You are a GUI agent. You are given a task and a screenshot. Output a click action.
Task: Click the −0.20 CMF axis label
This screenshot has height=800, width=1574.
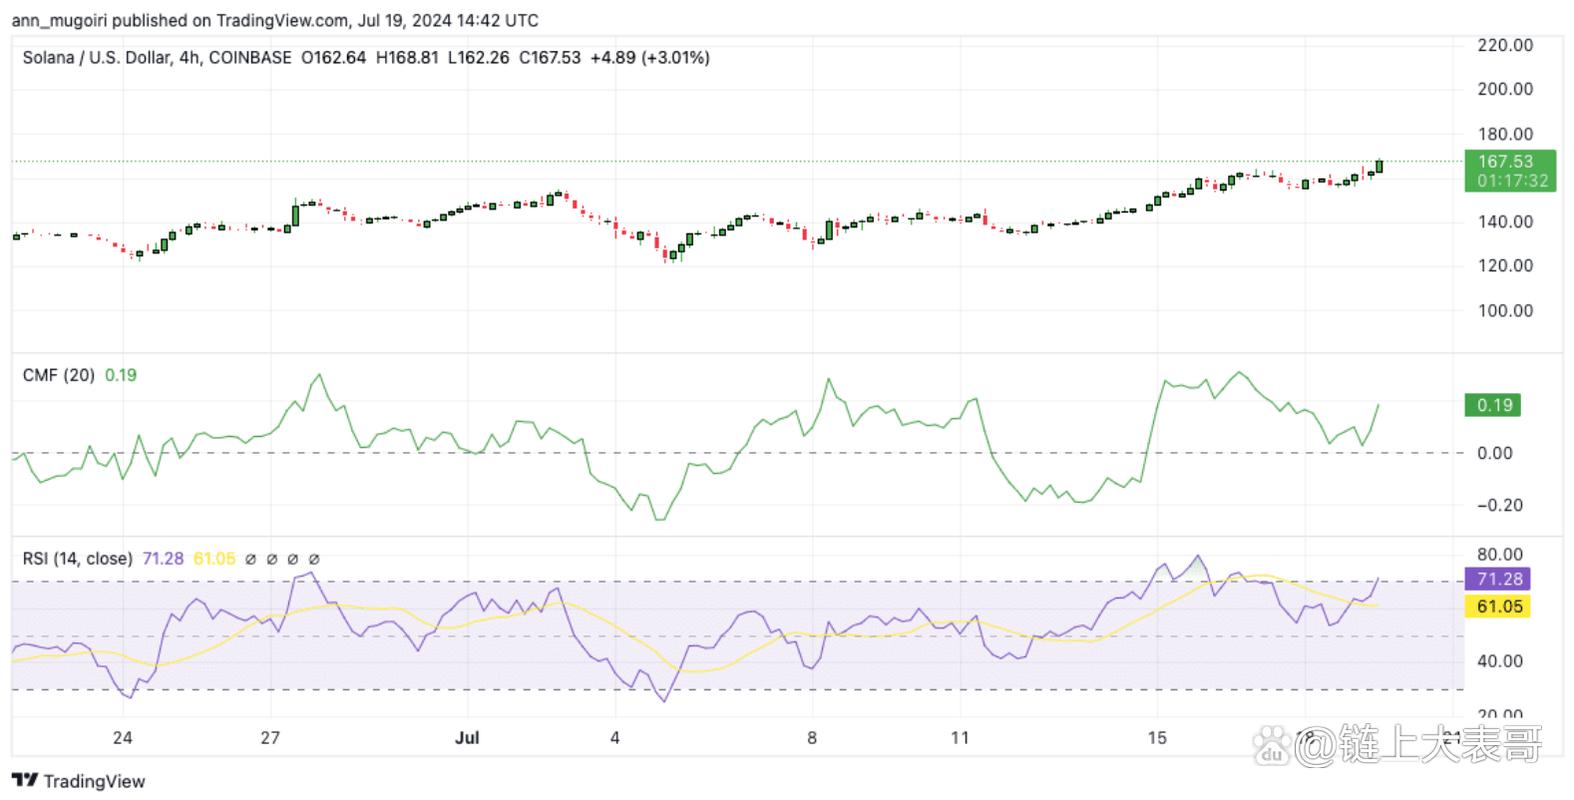tap(1499, 505)
